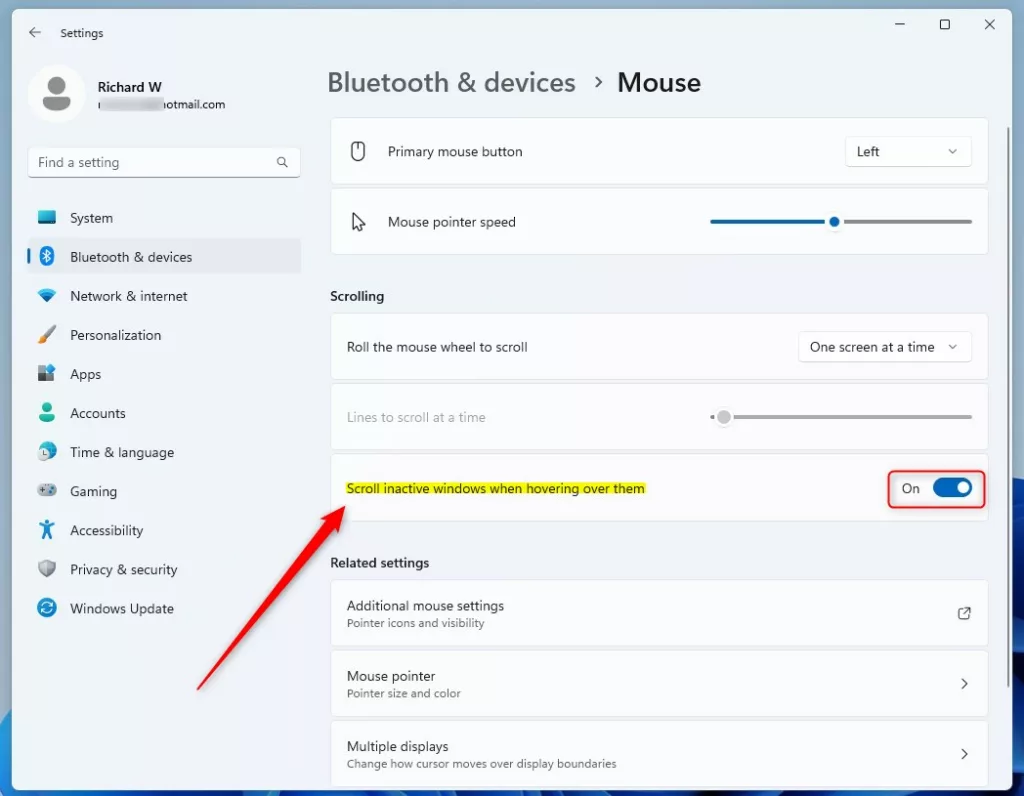Image resolution: width=1024 pixels, height=796 pixels.
Task: Click the Mouse pointer speed slider handle
Action: coord(834,222)
